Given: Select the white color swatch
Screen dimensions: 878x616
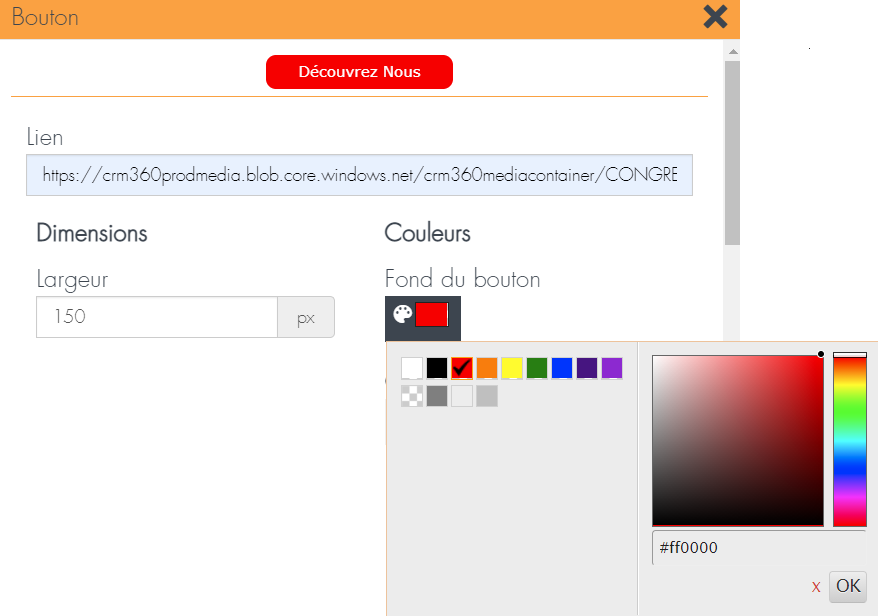Looking at the screenshot, I should [412, 368].
